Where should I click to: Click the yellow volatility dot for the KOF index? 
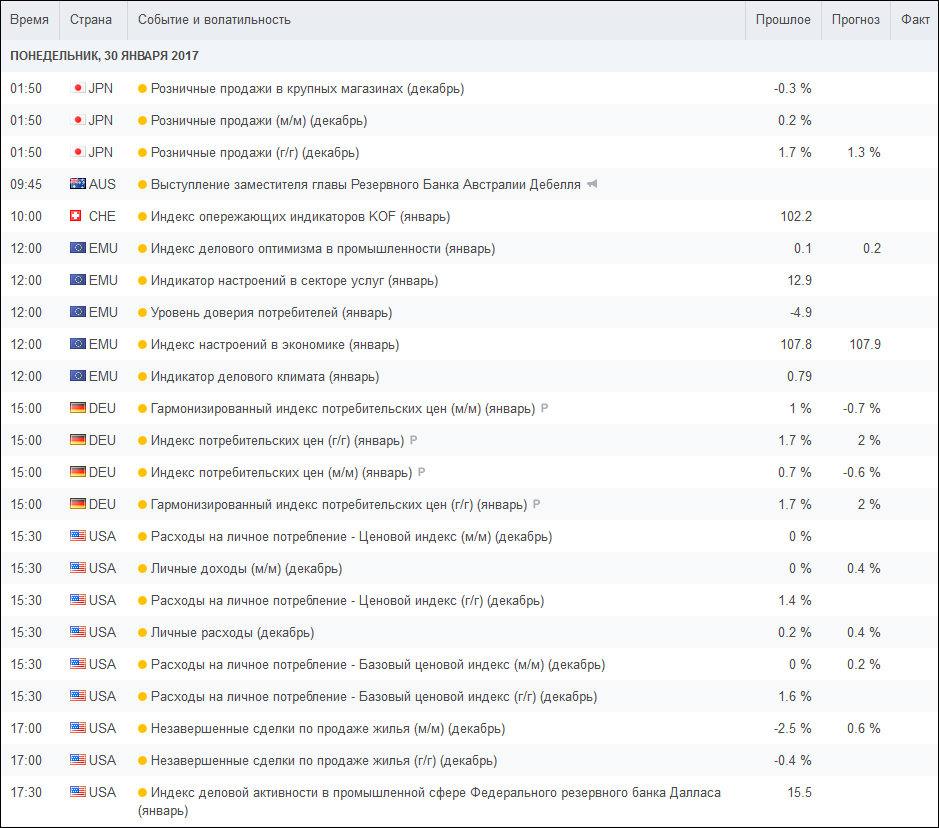click(x=142, y=216)
